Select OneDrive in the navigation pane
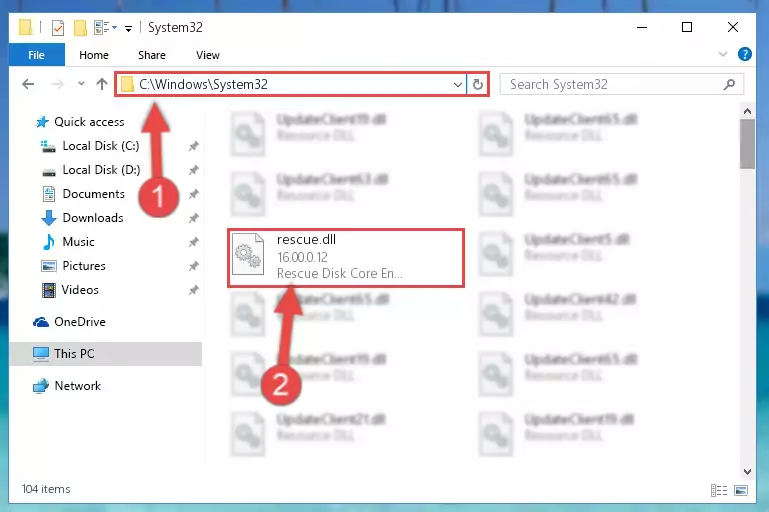 [79, 322]
